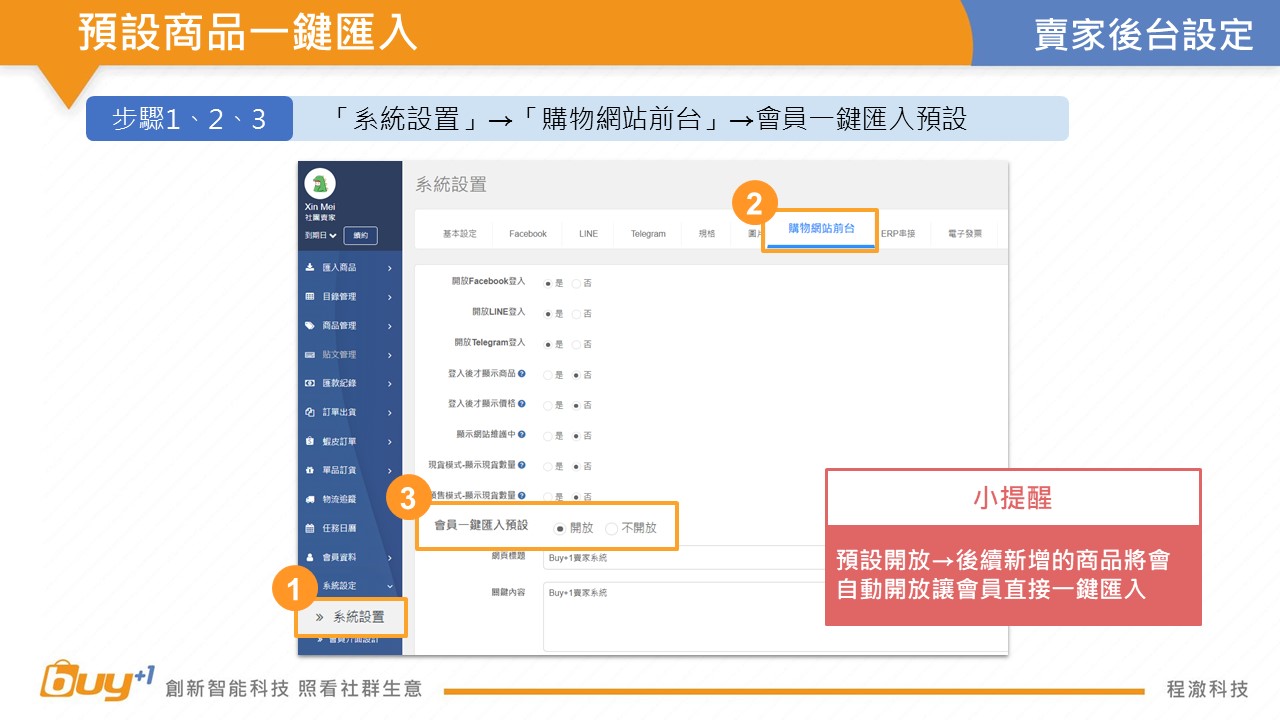Screen dimensions: 1280x720
Task: Expand the 目錄管理 sidebar menu arrow
Action: pyautogui.click(x=390, y=297)
